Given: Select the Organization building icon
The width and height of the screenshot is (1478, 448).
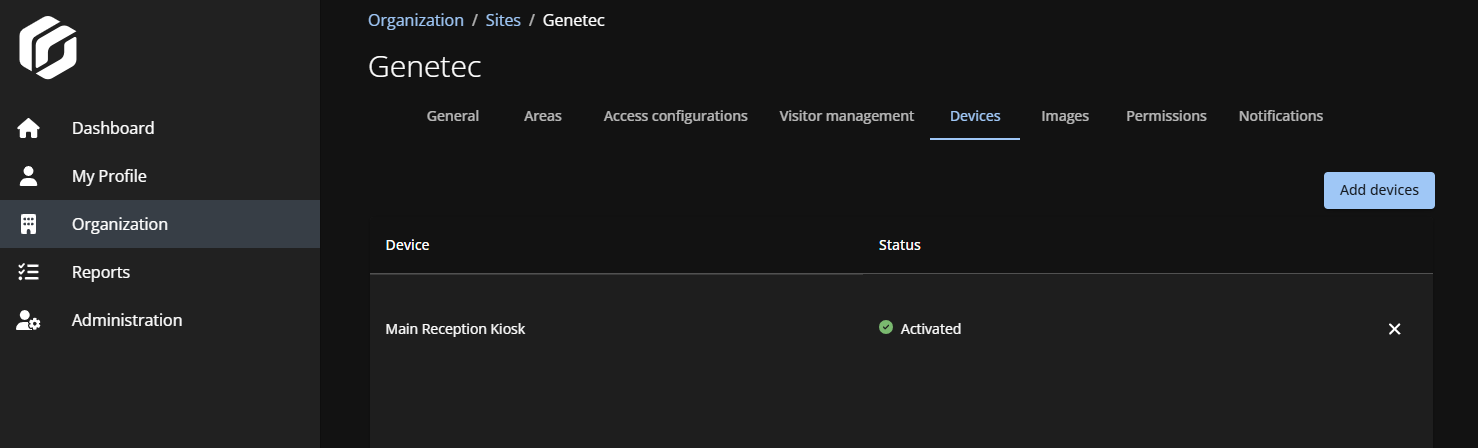Looking at the screenshot, I should 29,224.
